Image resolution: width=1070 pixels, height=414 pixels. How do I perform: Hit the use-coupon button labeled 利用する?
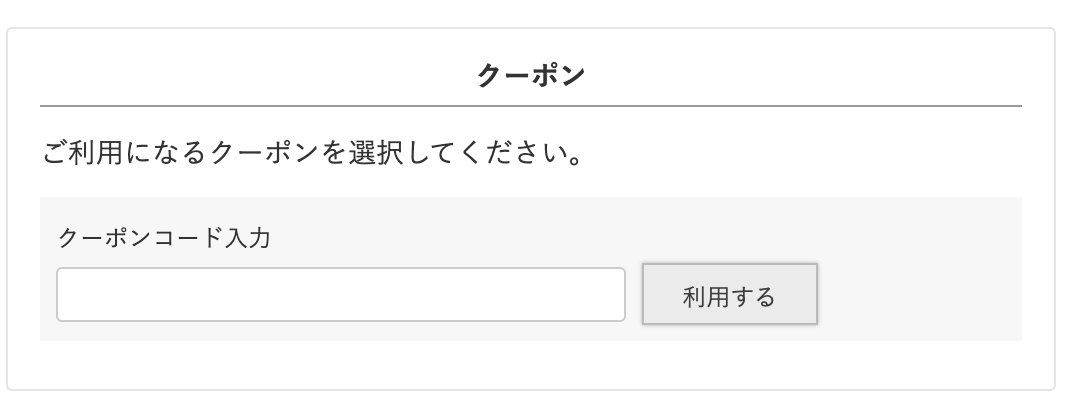(x=729, y=295)
